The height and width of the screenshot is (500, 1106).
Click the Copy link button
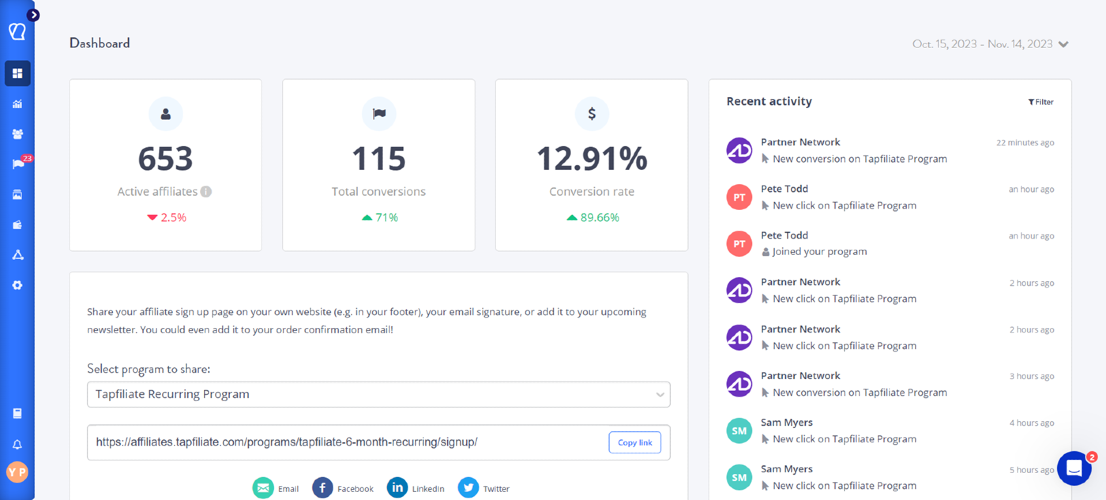click(x=635, y=443)
